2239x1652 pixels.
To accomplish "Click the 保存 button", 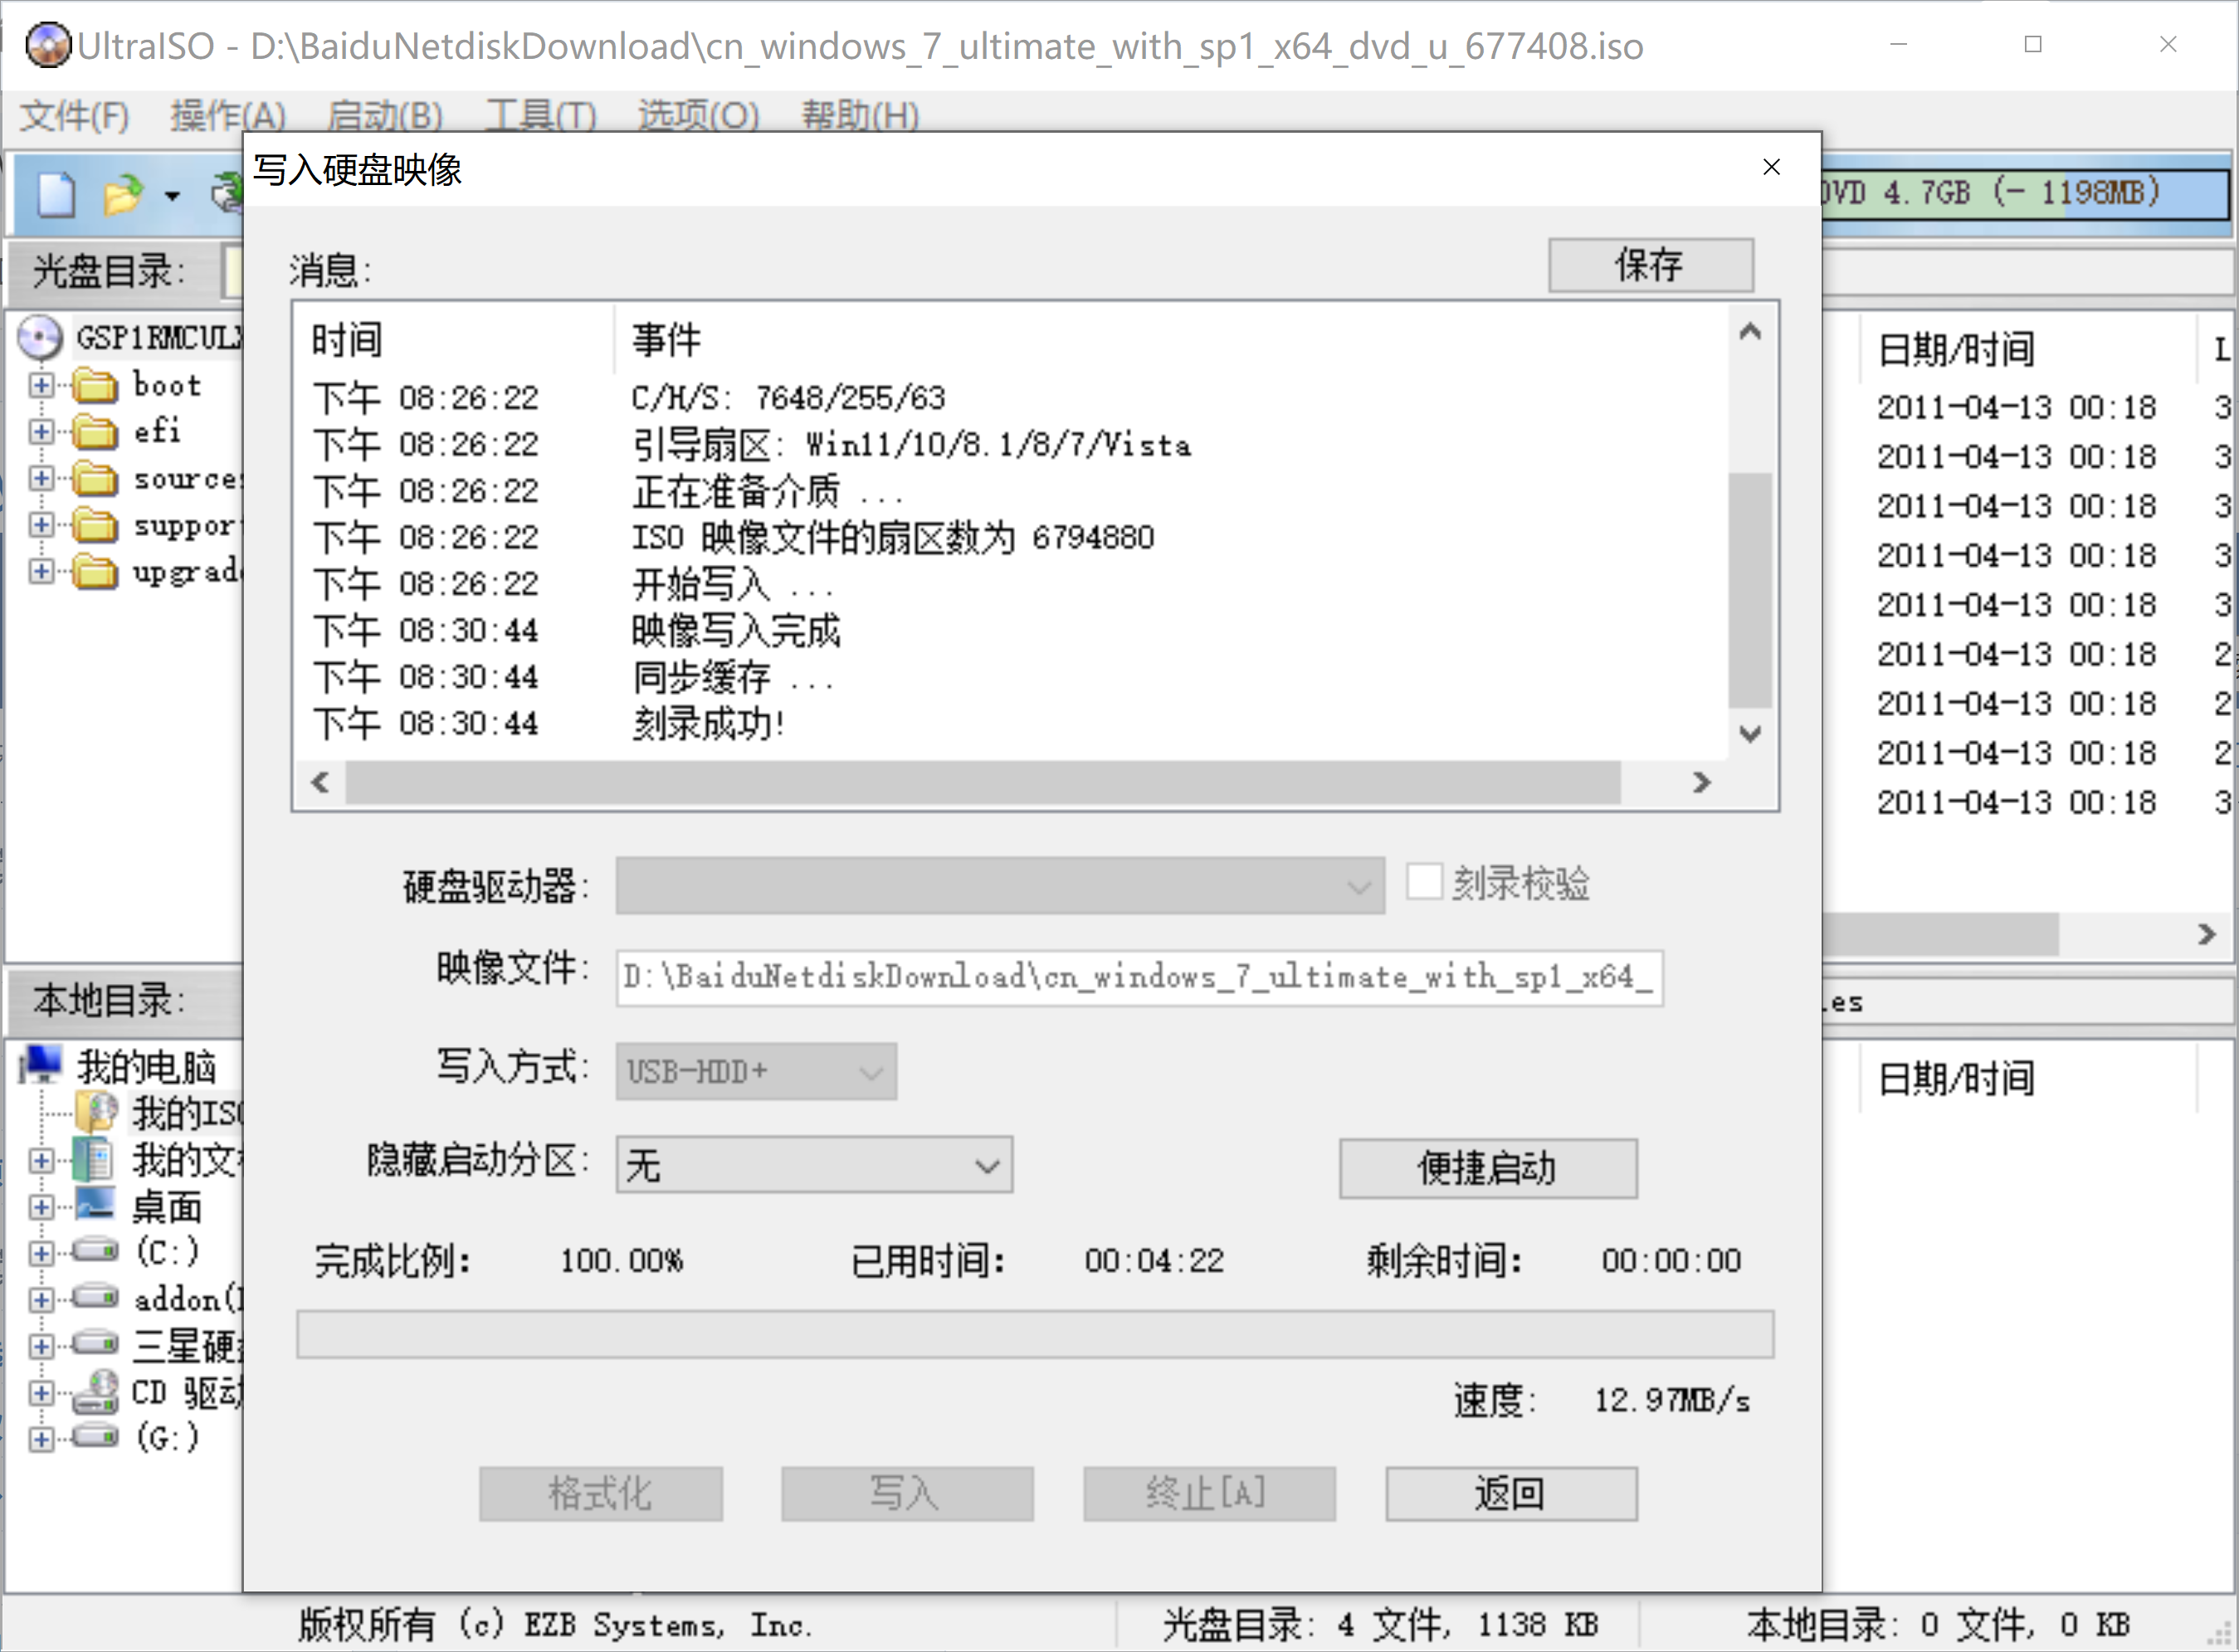I will (x=1650, y=265).
